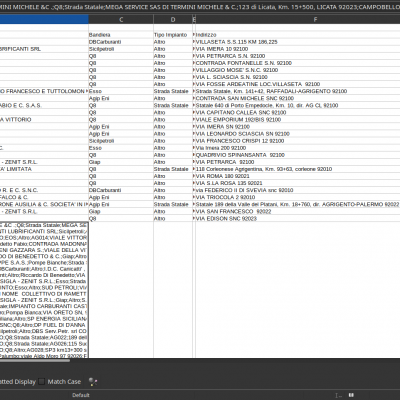Select the Via Imera 200 92100 cell
This screenshot has width=400, height=400.
[298, 148]
